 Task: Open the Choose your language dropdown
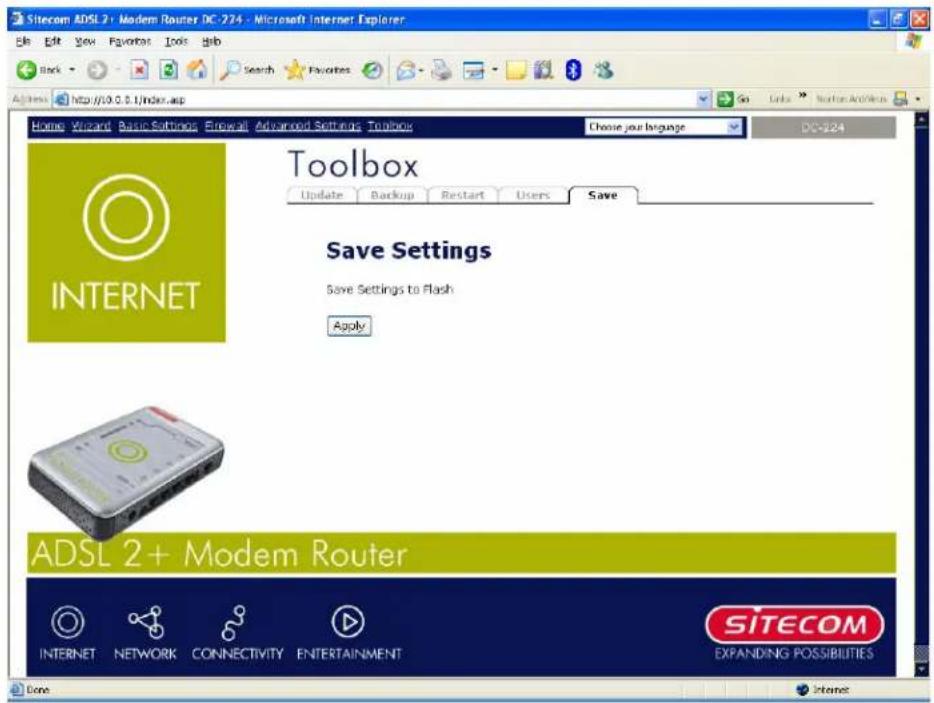pos(664,127)
